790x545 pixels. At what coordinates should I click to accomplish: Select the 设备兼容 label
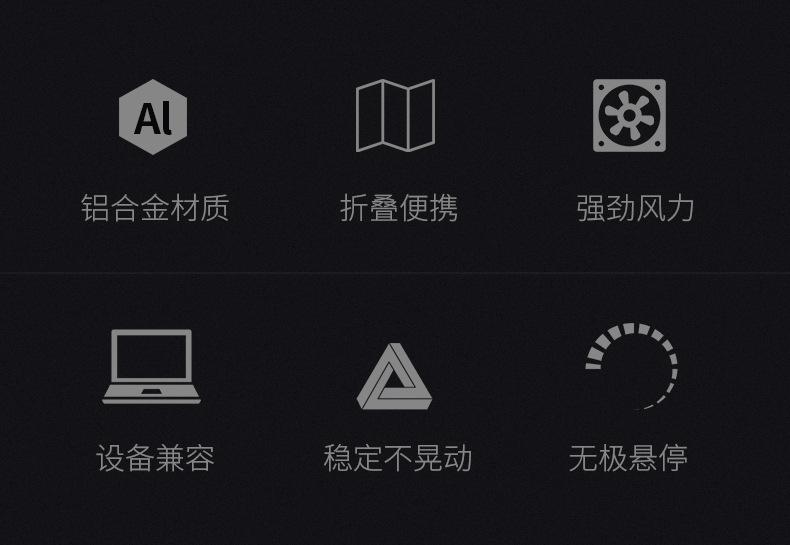tap(155, 458)
